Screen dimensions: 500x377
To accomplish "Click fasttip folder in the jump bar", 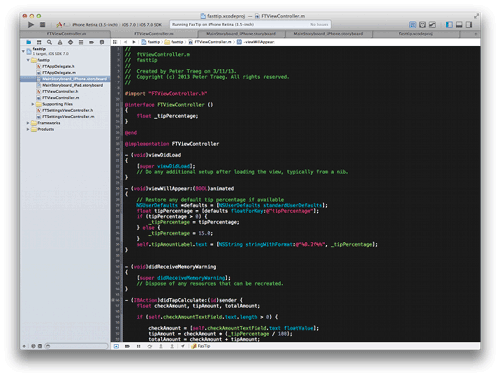I will coord(174,42).
